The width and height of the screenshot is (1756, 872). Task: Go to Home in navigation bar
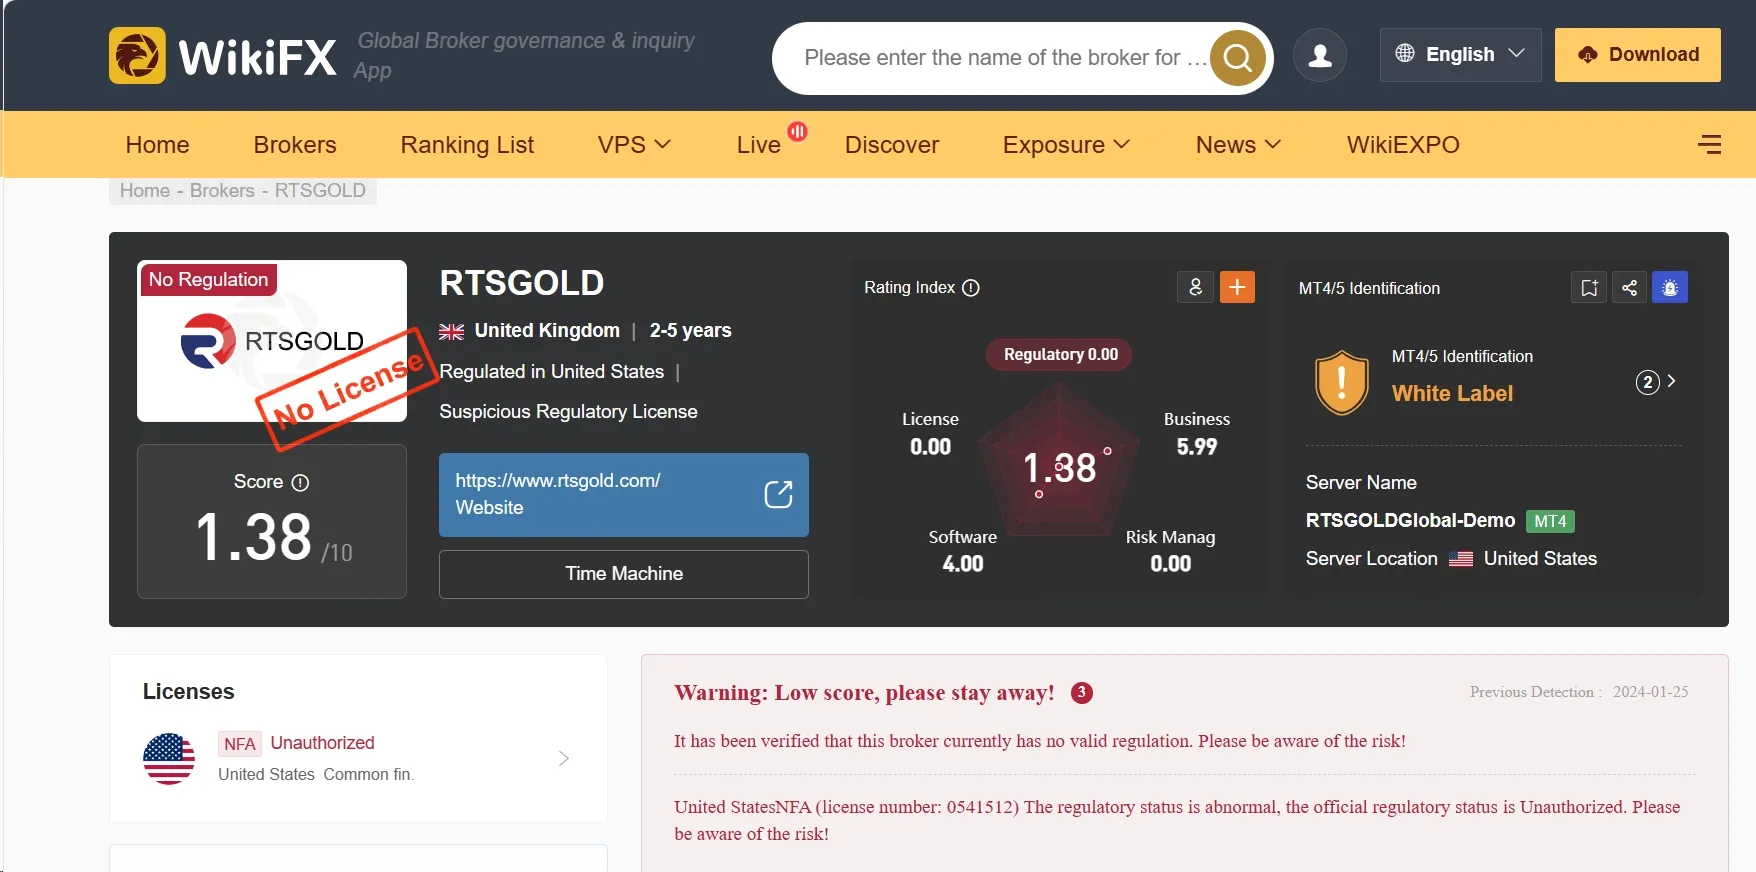157,145
